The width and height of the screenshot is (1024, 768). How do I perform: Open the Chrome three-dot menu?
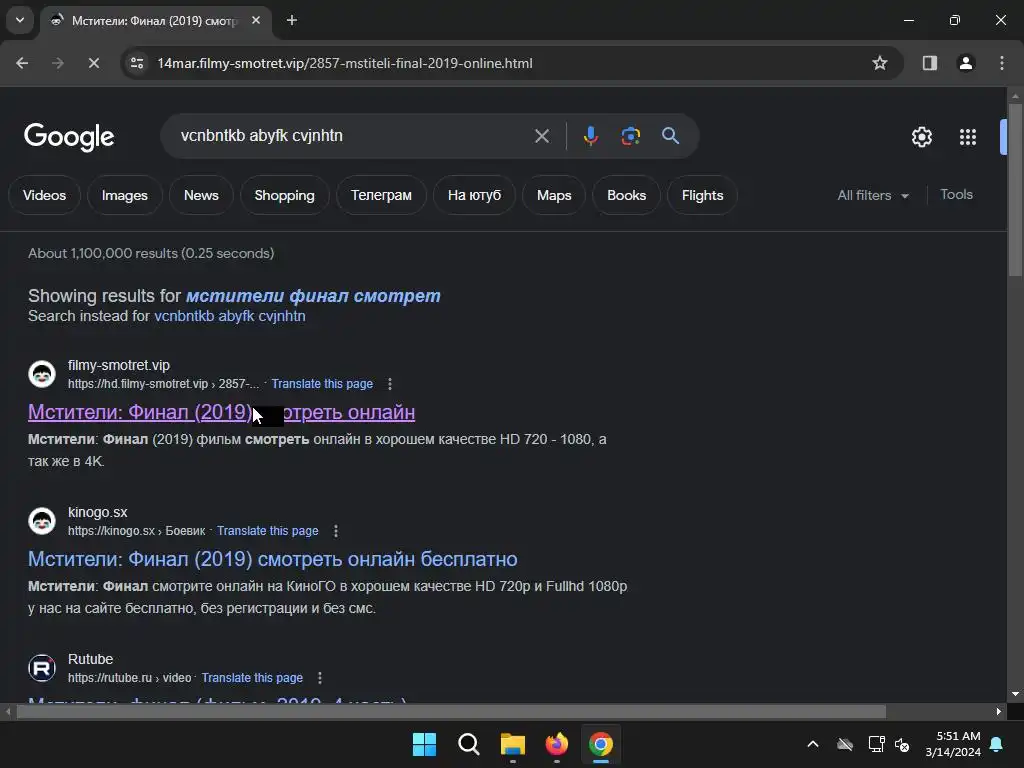click(1002, 63)
